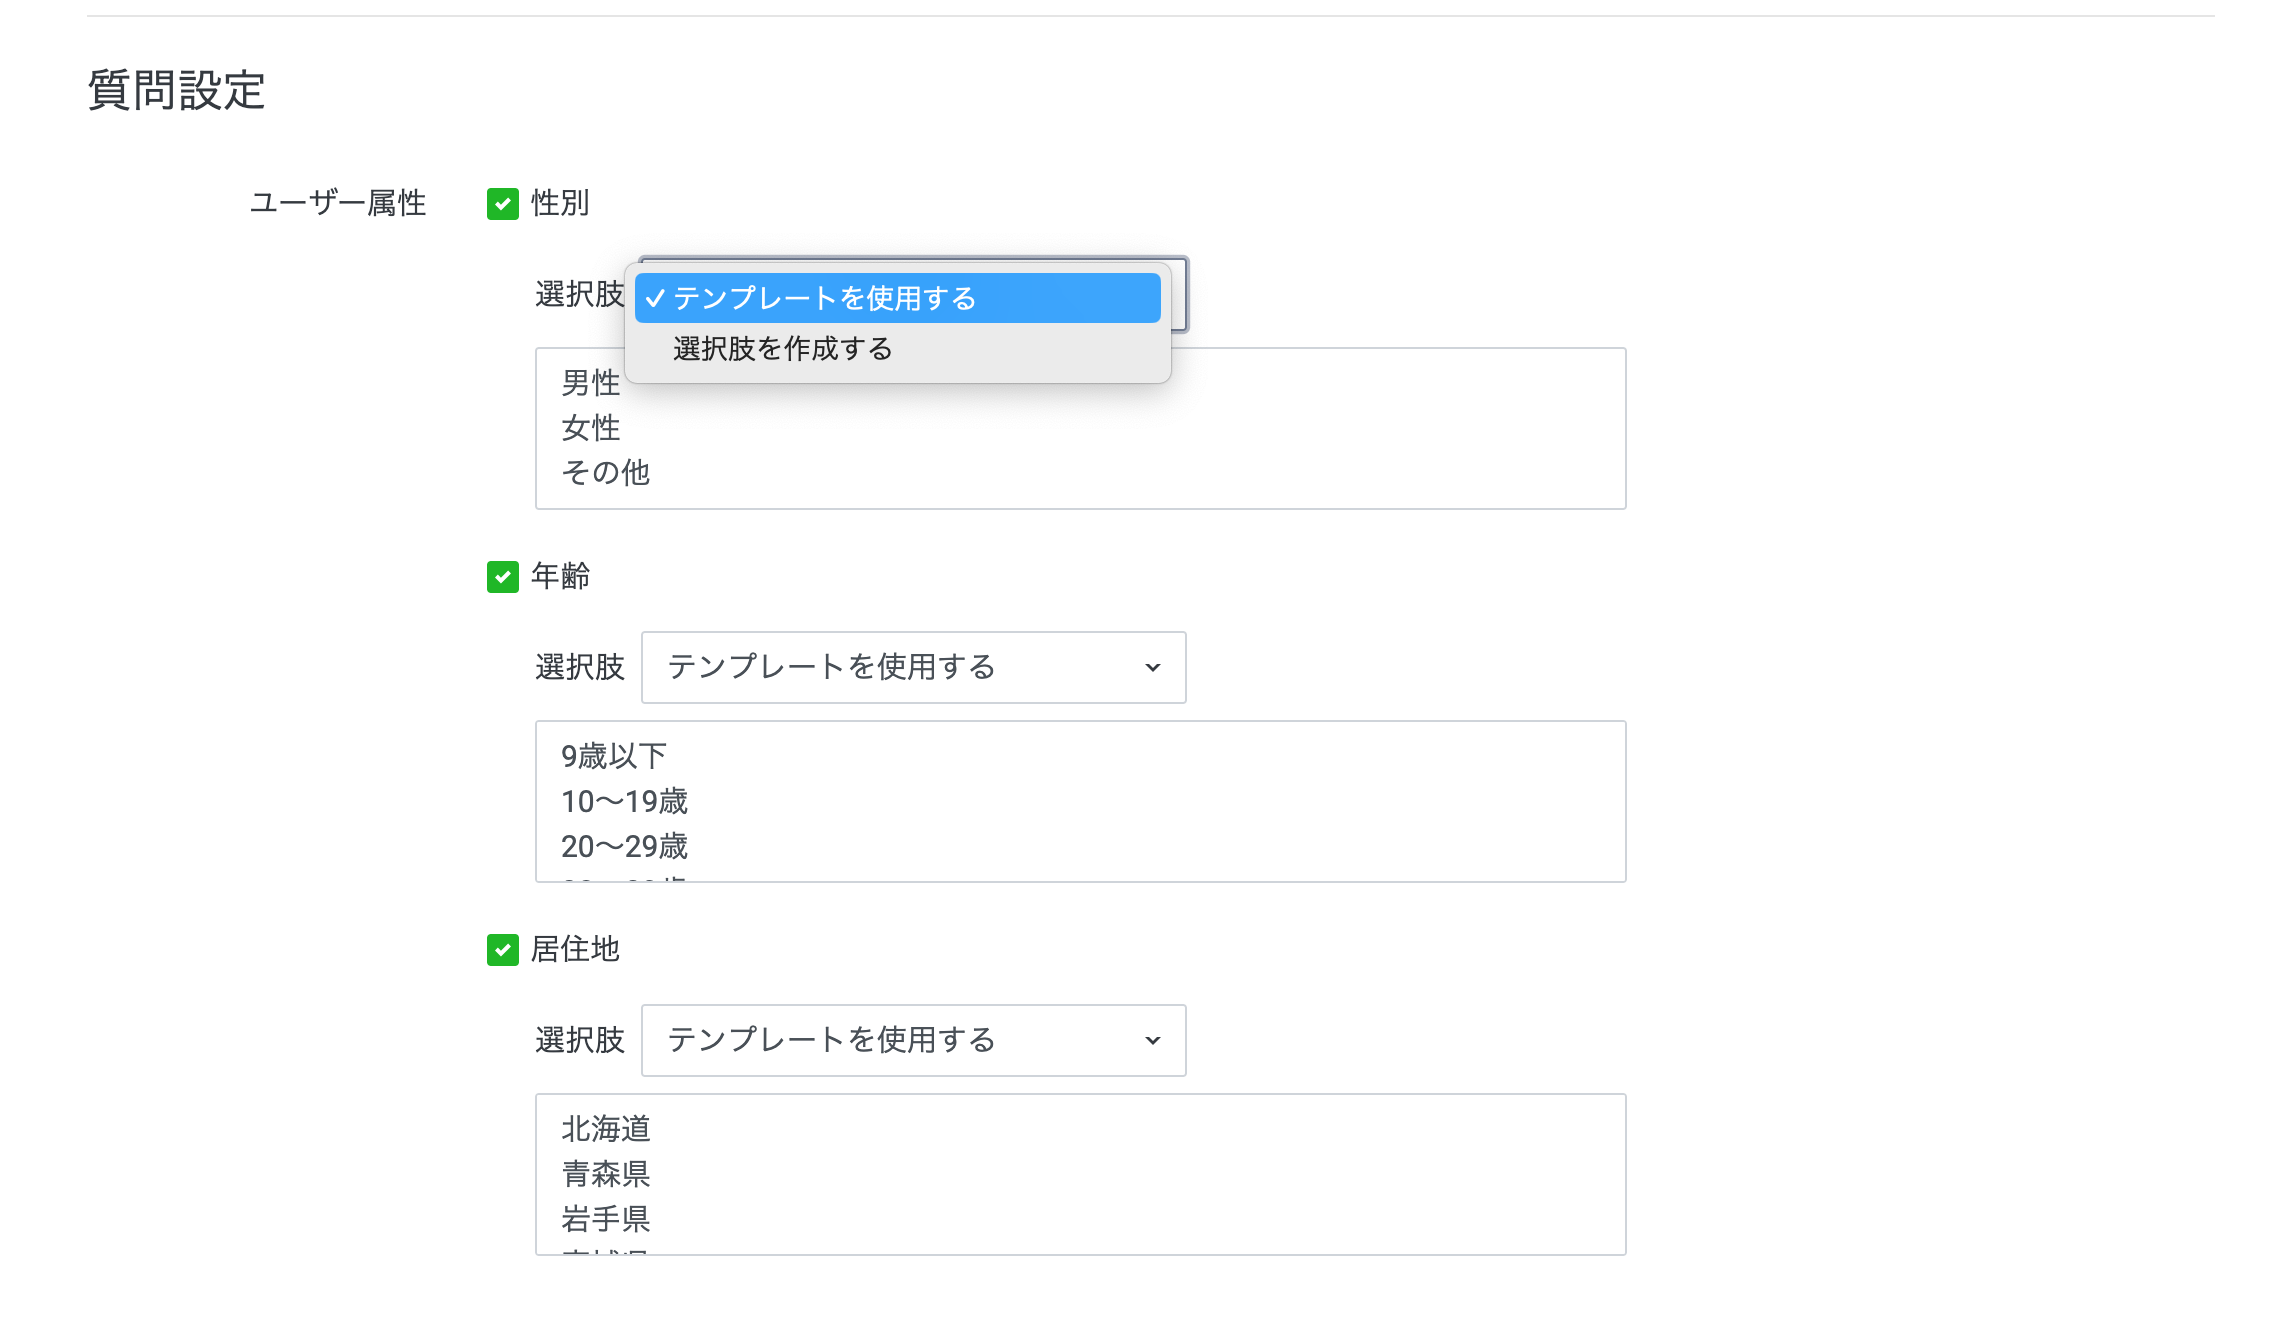Click 岩手県 in residence options list

tap(605, 1219)
